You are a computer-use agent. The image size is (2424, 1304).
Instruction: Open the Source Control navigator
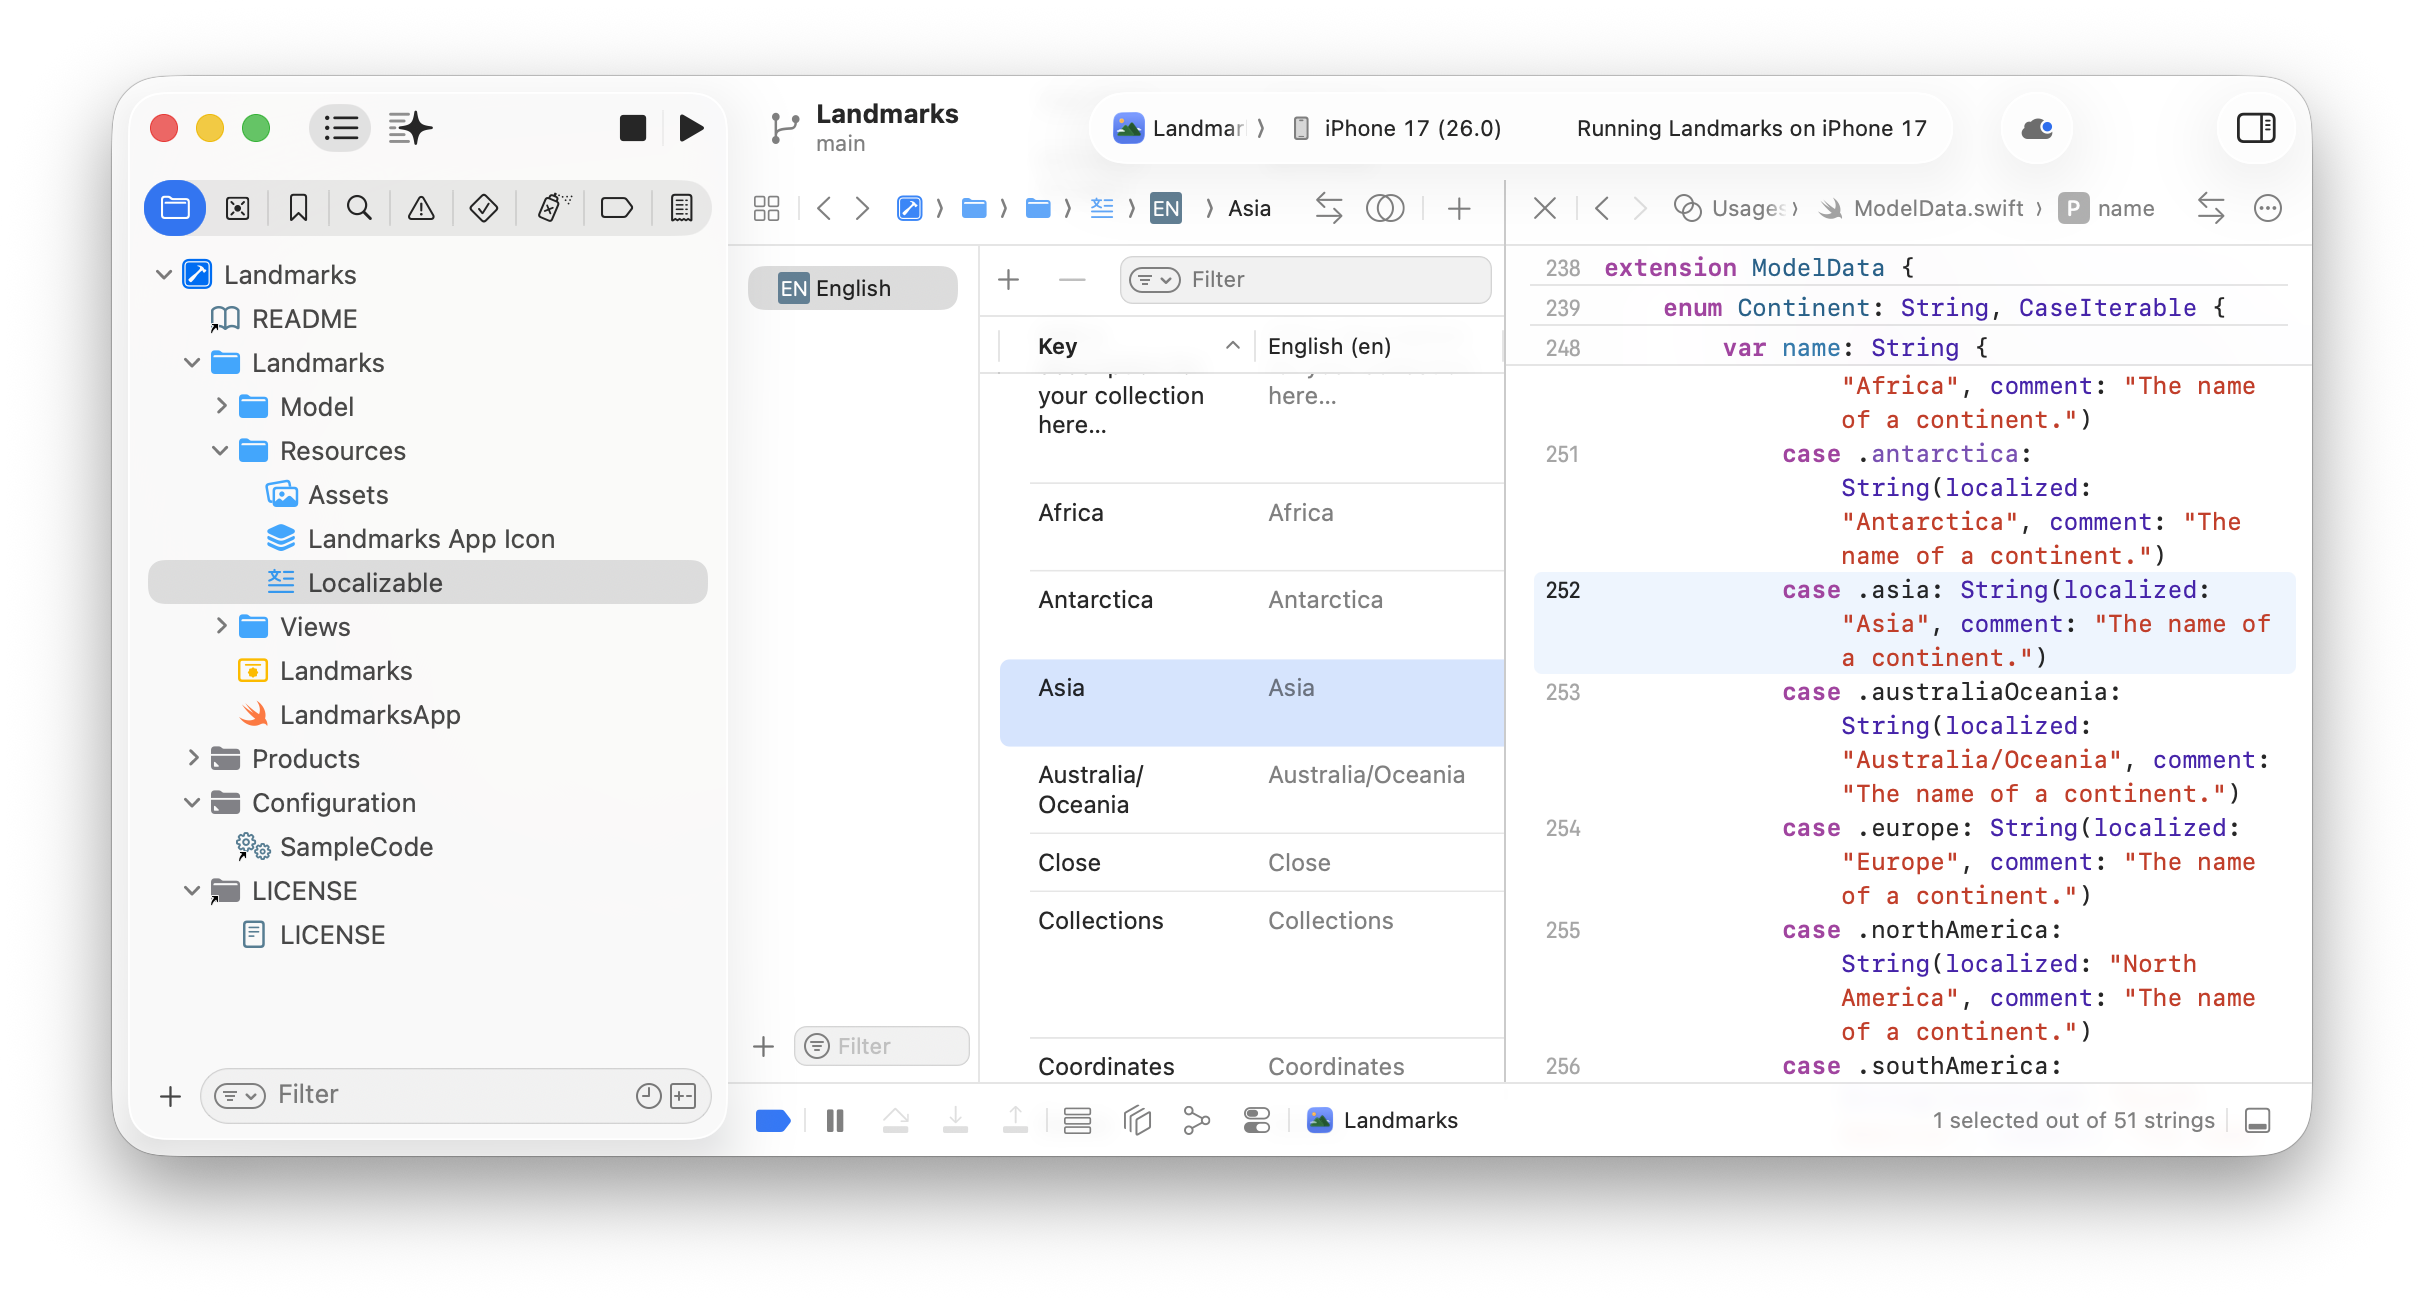point(237,208)
